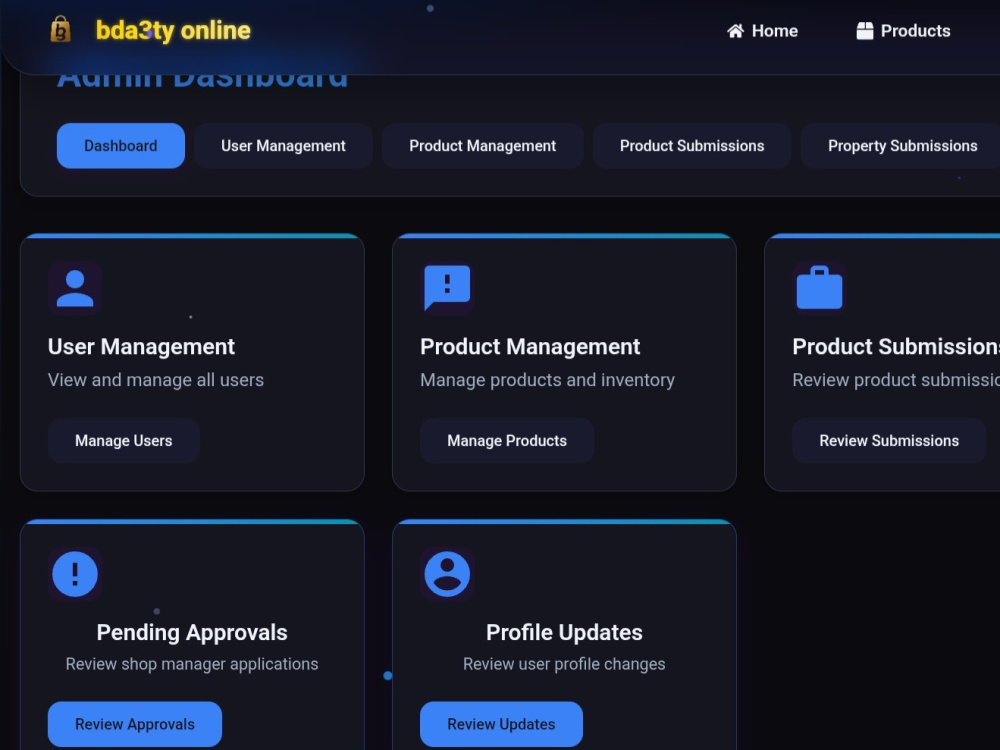The height and width of the screenshot is (750, 1000).
Task: Click the Manage Products button
Action: point(507,441)
